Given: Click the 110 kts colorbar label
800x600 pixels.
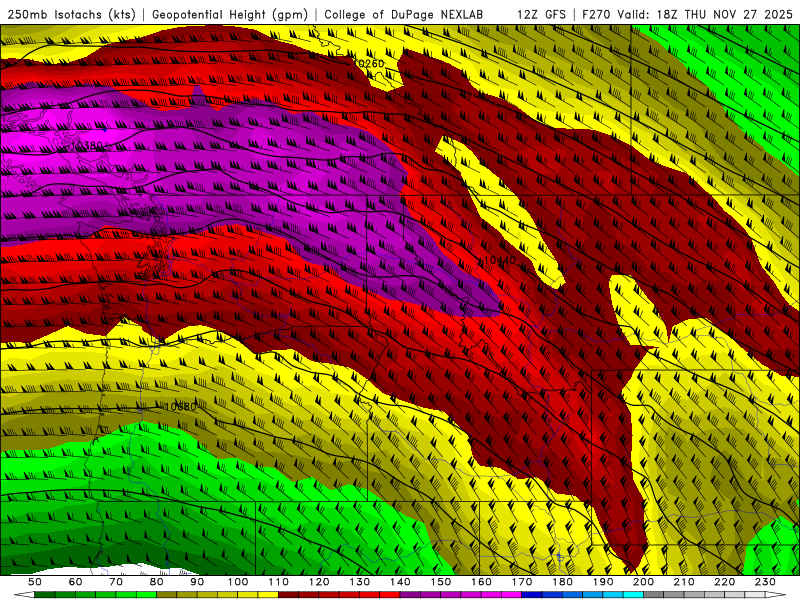Looking at the screenshot, I should (278, 582).
